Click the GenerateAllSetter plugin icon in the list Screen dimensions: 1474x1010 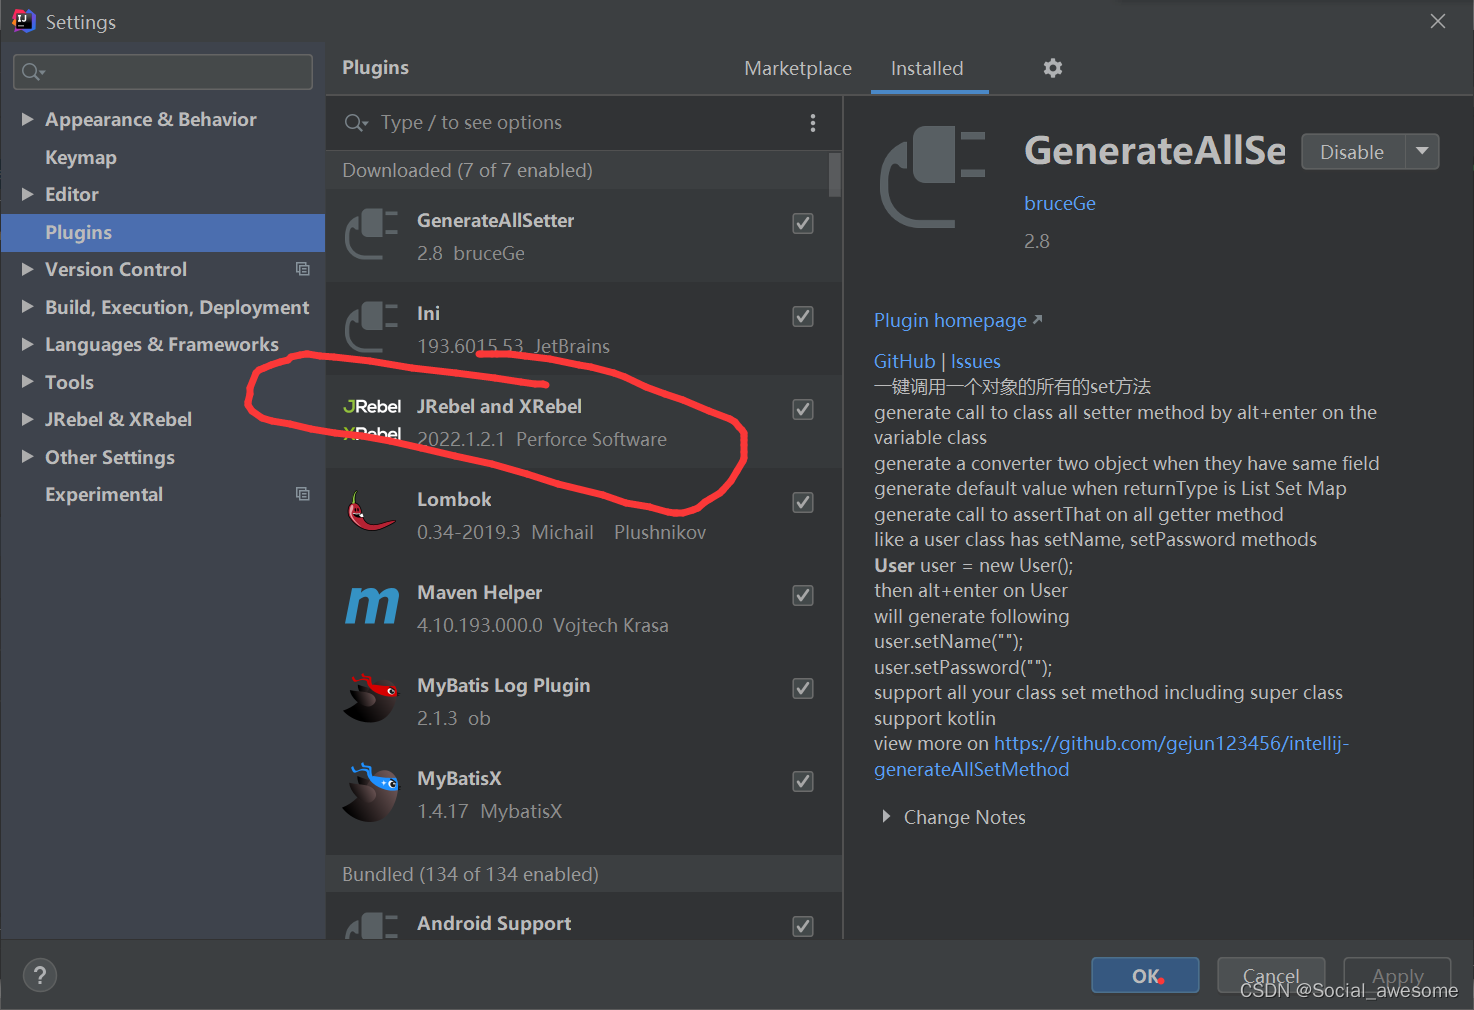pos(372,235)
